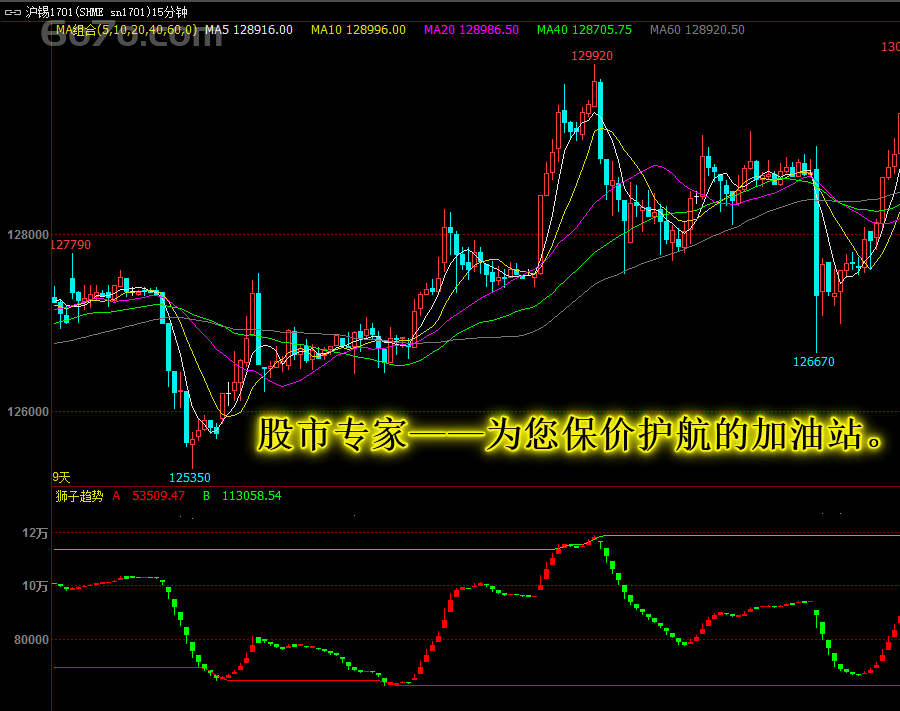The image size is (900, 711).
Task: Click indicator value A 53509.47
Action: [150, 495]
